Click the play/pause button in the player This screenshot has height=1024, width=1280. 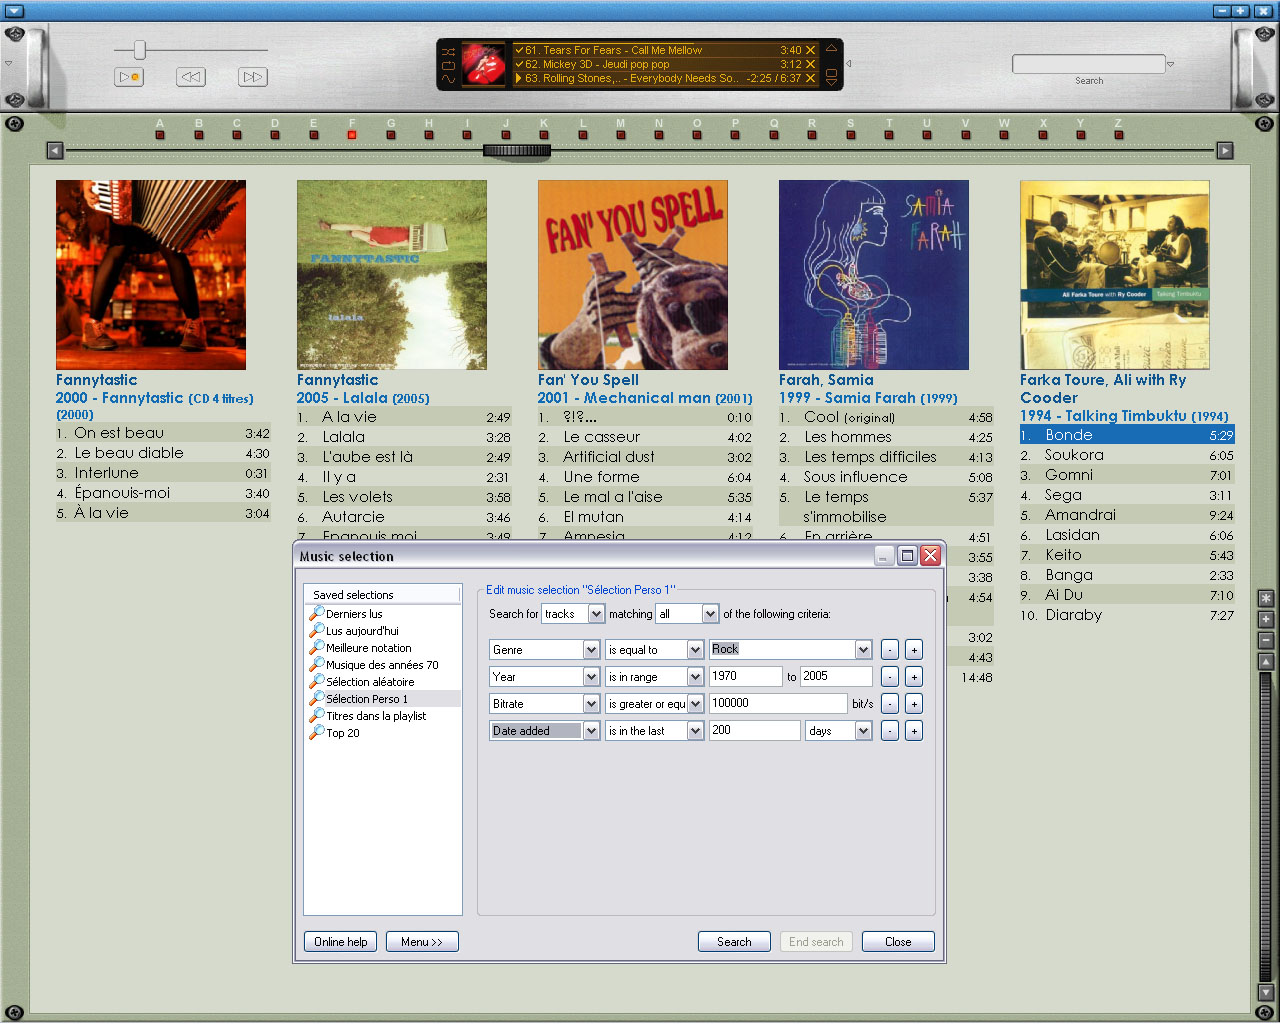[x=129, y=77]
